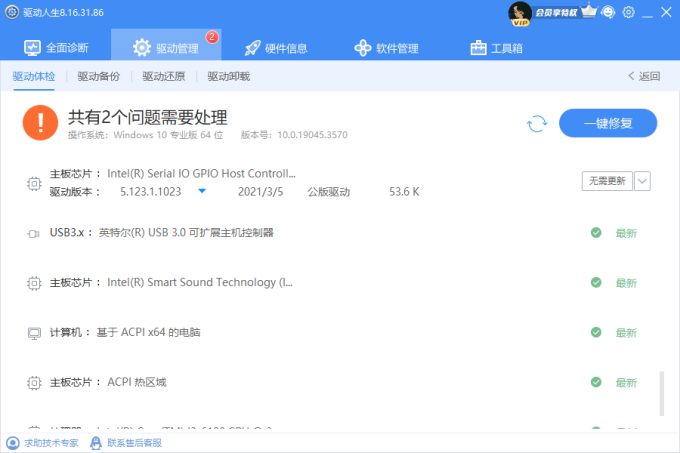The width and height of the screenshot is (680, 453).
Task: Click the 一键修复 button
Action: (607, 123)
